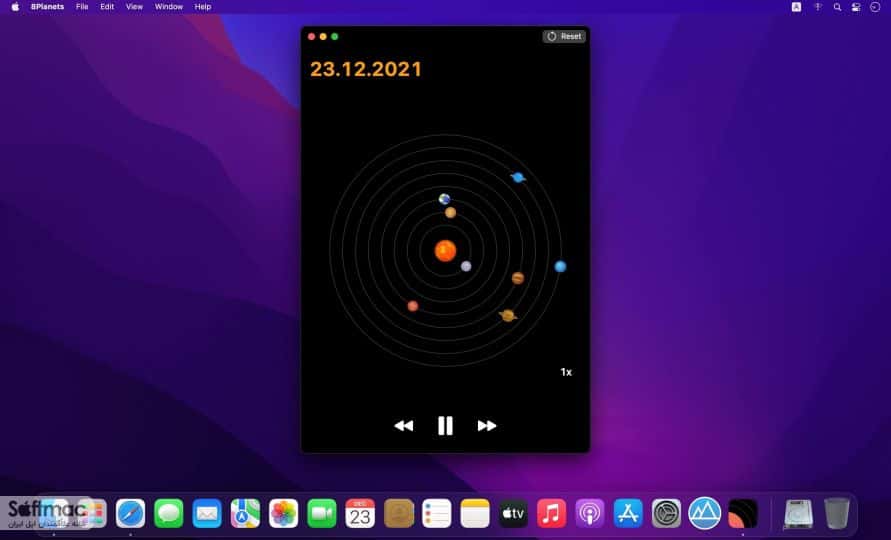This screenshot has height=540, width=891.
Task: Open Notes from the Dock
Action: pyautogui.click(x=475, y=513)
